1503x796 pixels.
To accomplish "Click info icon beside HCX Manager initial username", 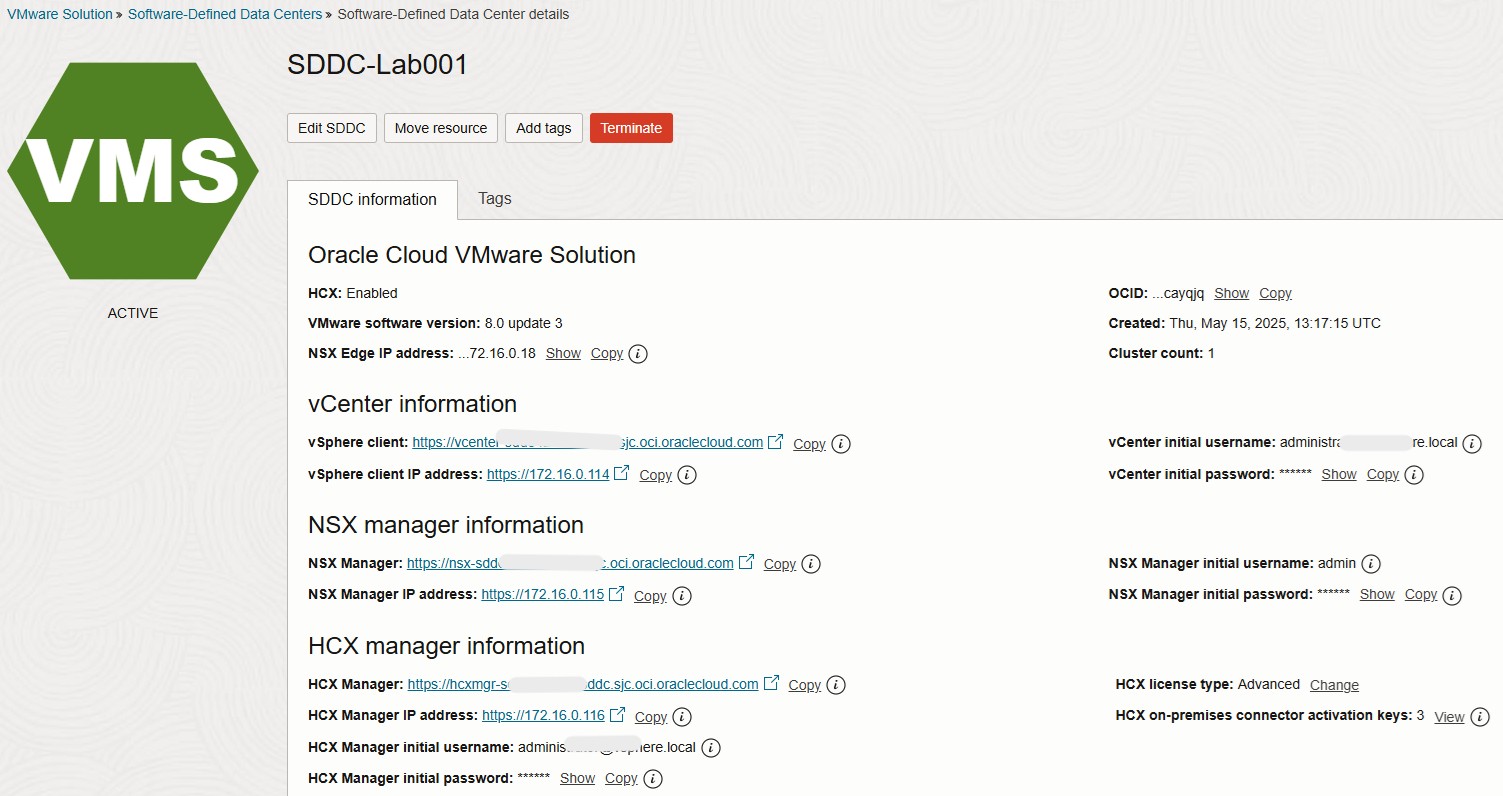I will pyautogui.click(x=711, y=748).
